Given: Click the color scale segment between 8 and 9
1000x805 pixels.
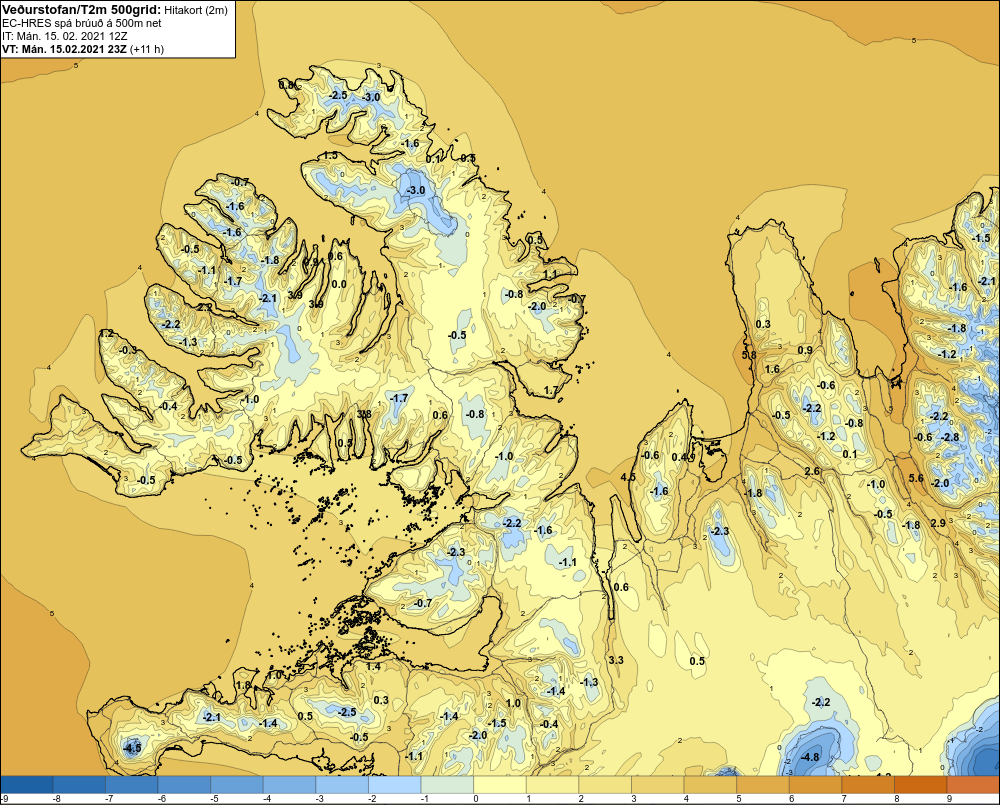Looking at the screenshot, I should [x=920, y=784].
